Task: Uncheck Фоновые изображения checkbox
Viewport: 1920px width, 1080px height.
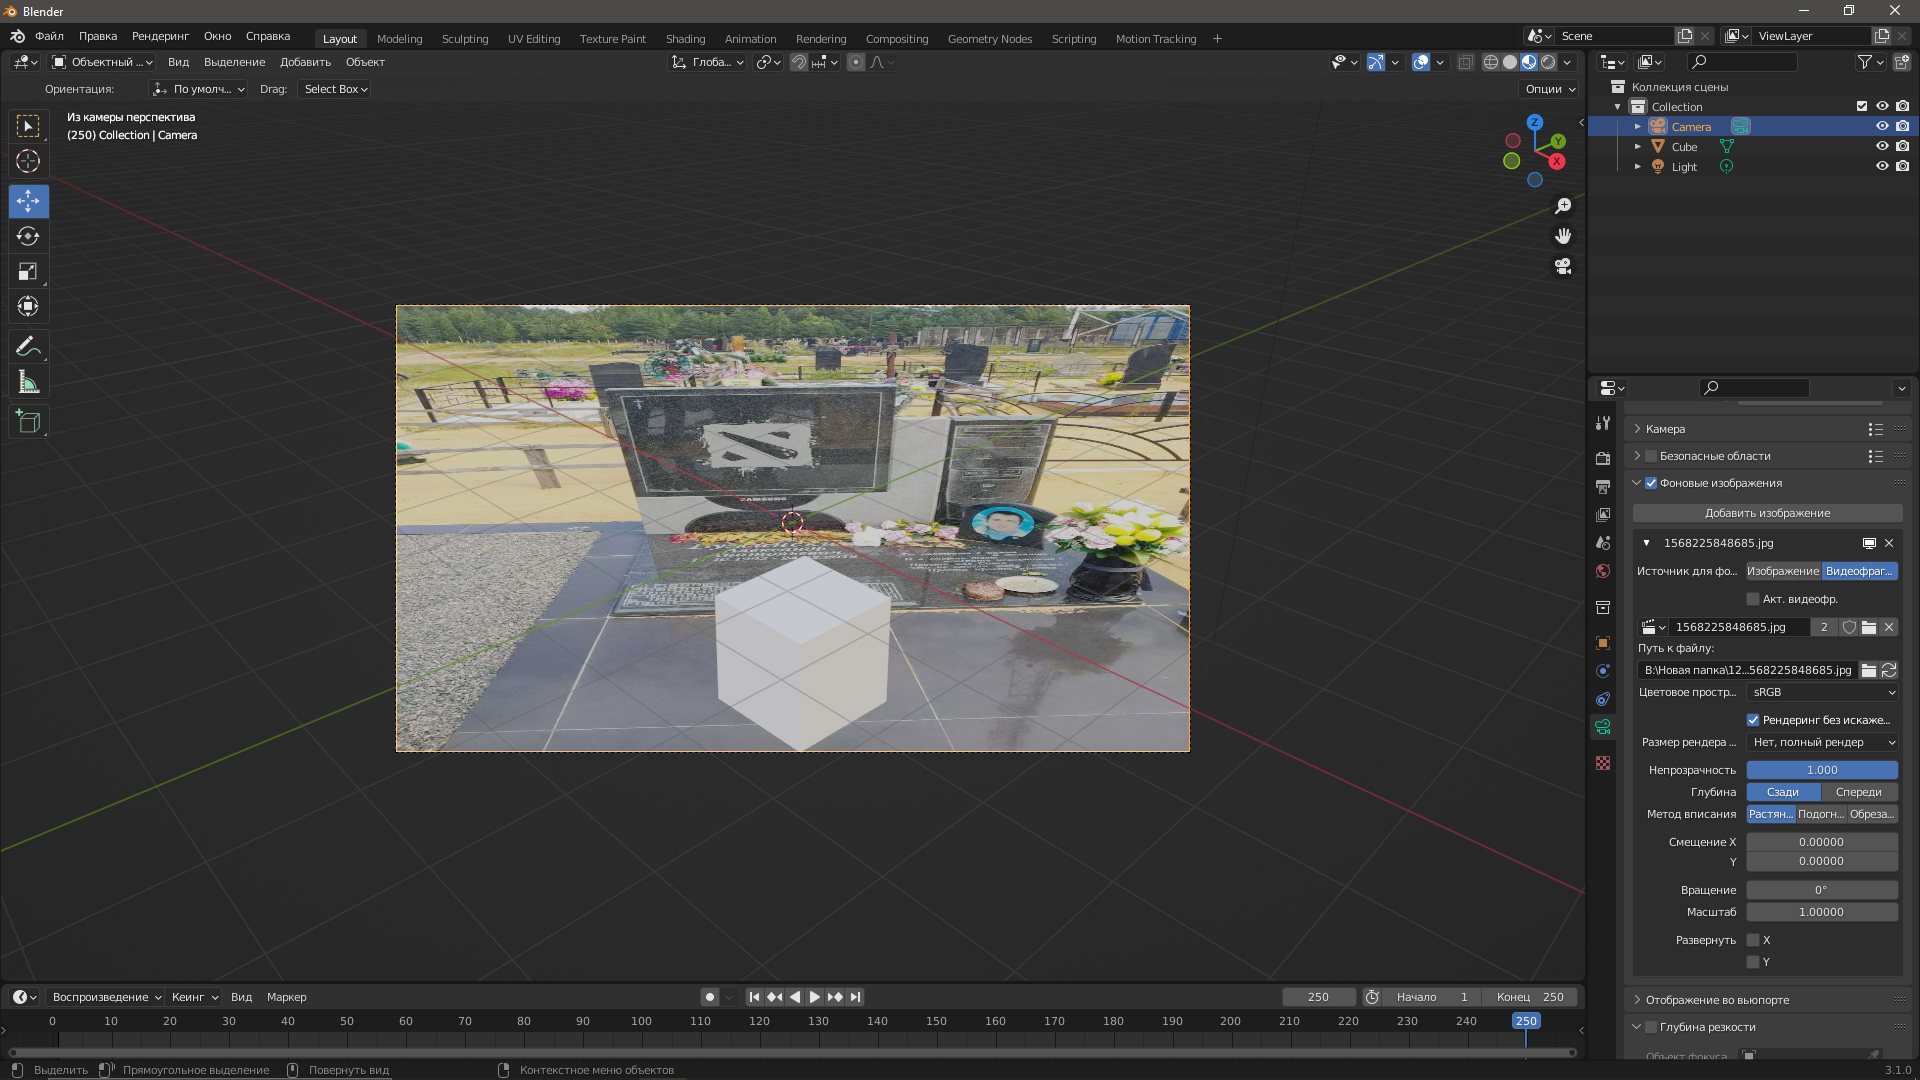Action: 1651,483
